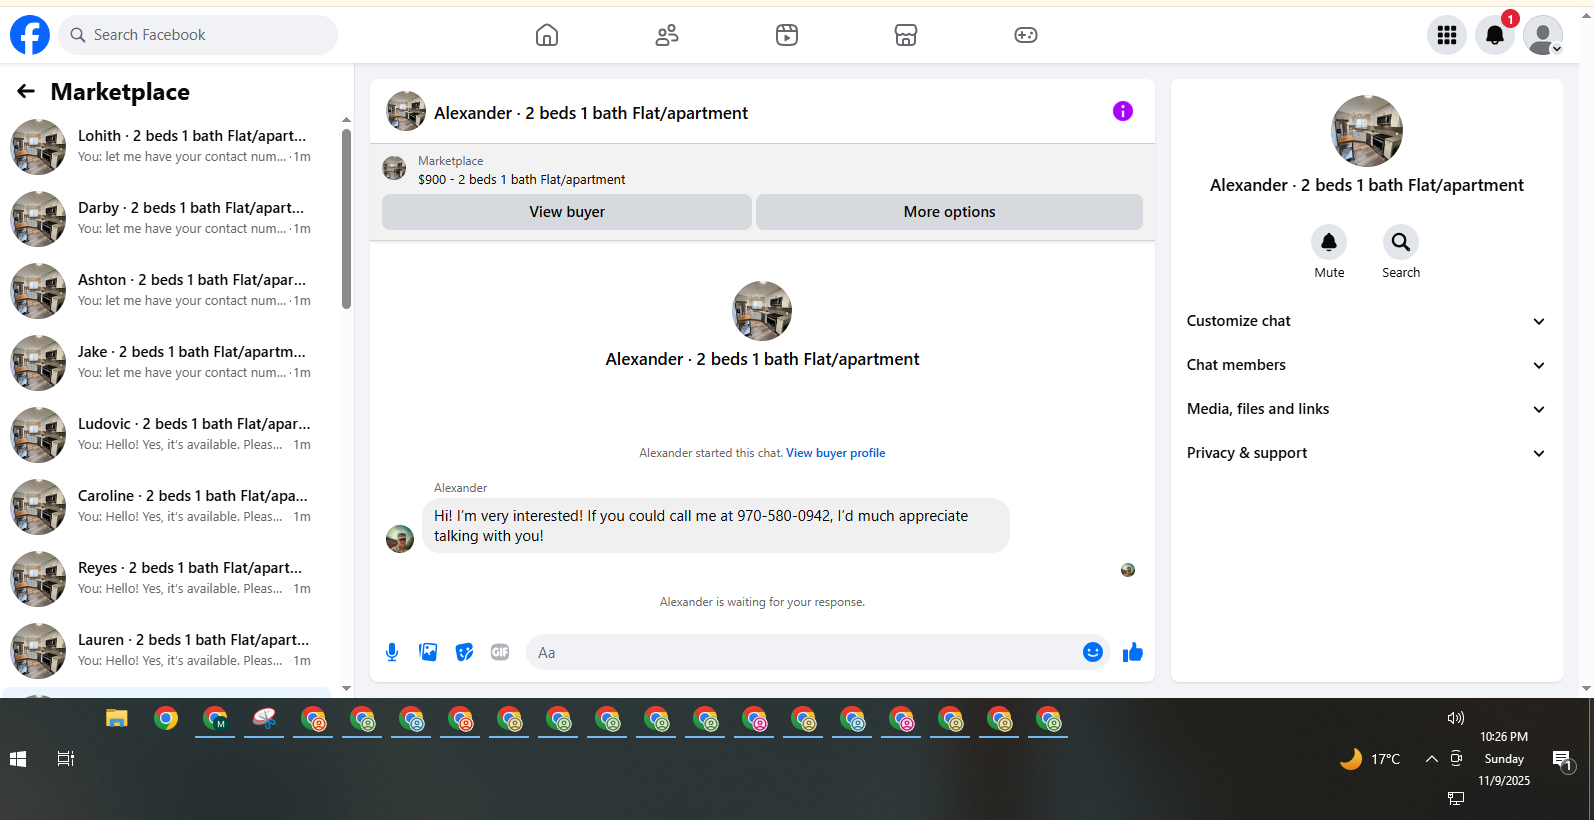
Task: Click the '$900 - 2 beds 1 bath Flat/apartment' listing text
Action: [x=521, y=180]
